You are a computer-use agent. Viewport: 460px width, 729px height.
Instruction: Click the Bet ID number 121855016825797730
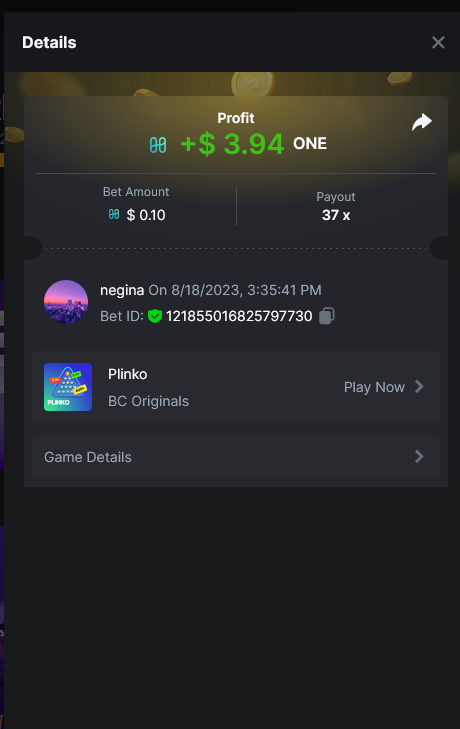click(x=239, y=316)
